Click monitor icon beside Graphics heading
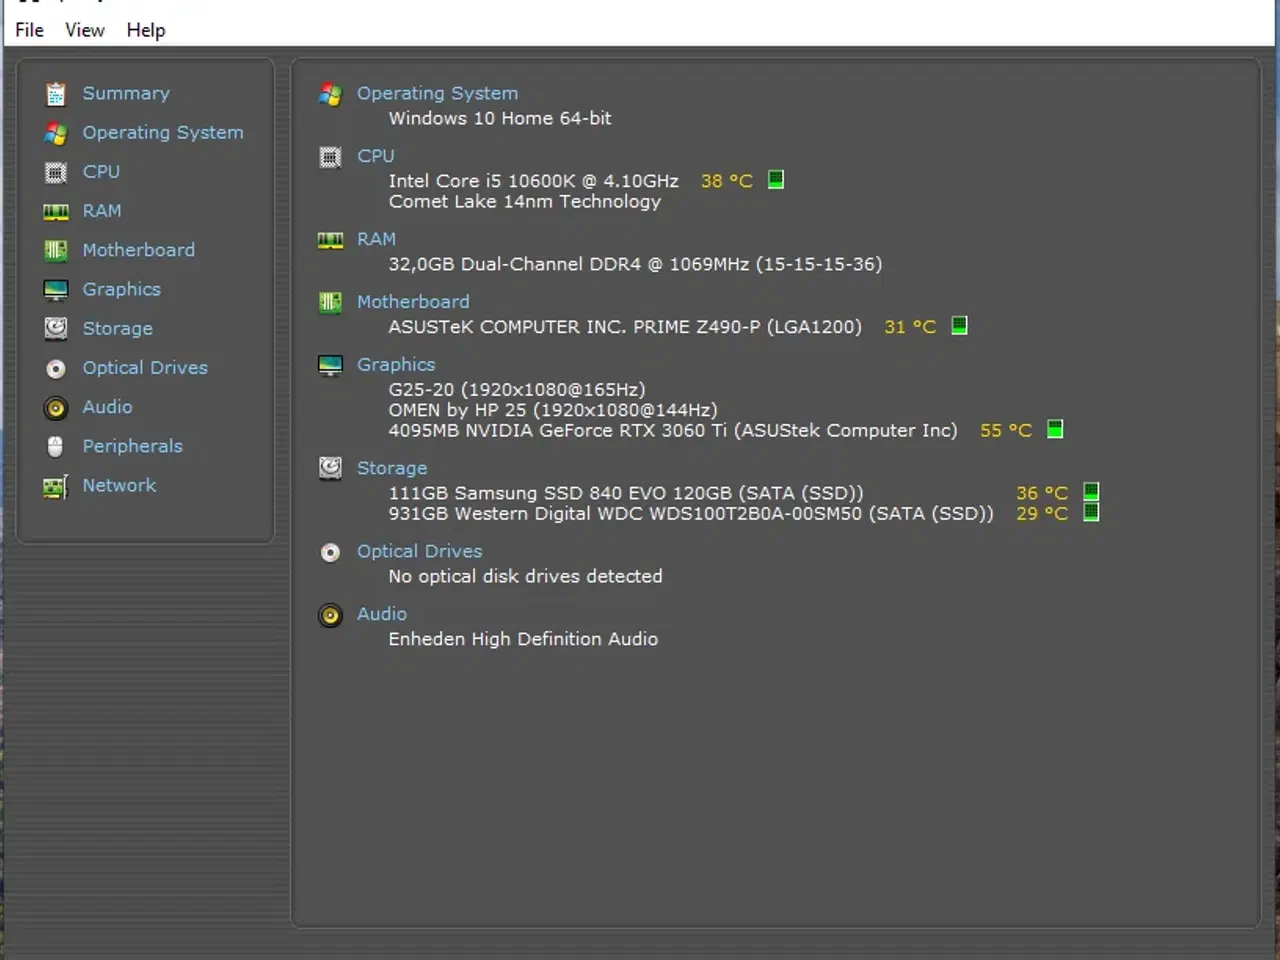Image resolution: width=1280 pixels, height=960 pixels. click(x=330, y=366)
